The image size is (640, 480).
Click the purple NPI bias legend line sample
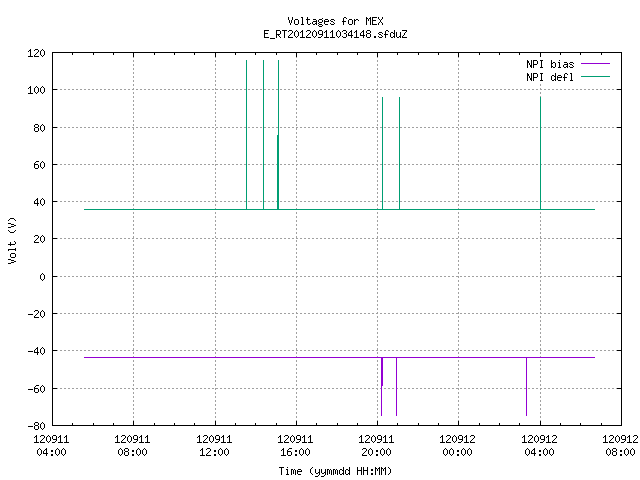click(595, 64)
